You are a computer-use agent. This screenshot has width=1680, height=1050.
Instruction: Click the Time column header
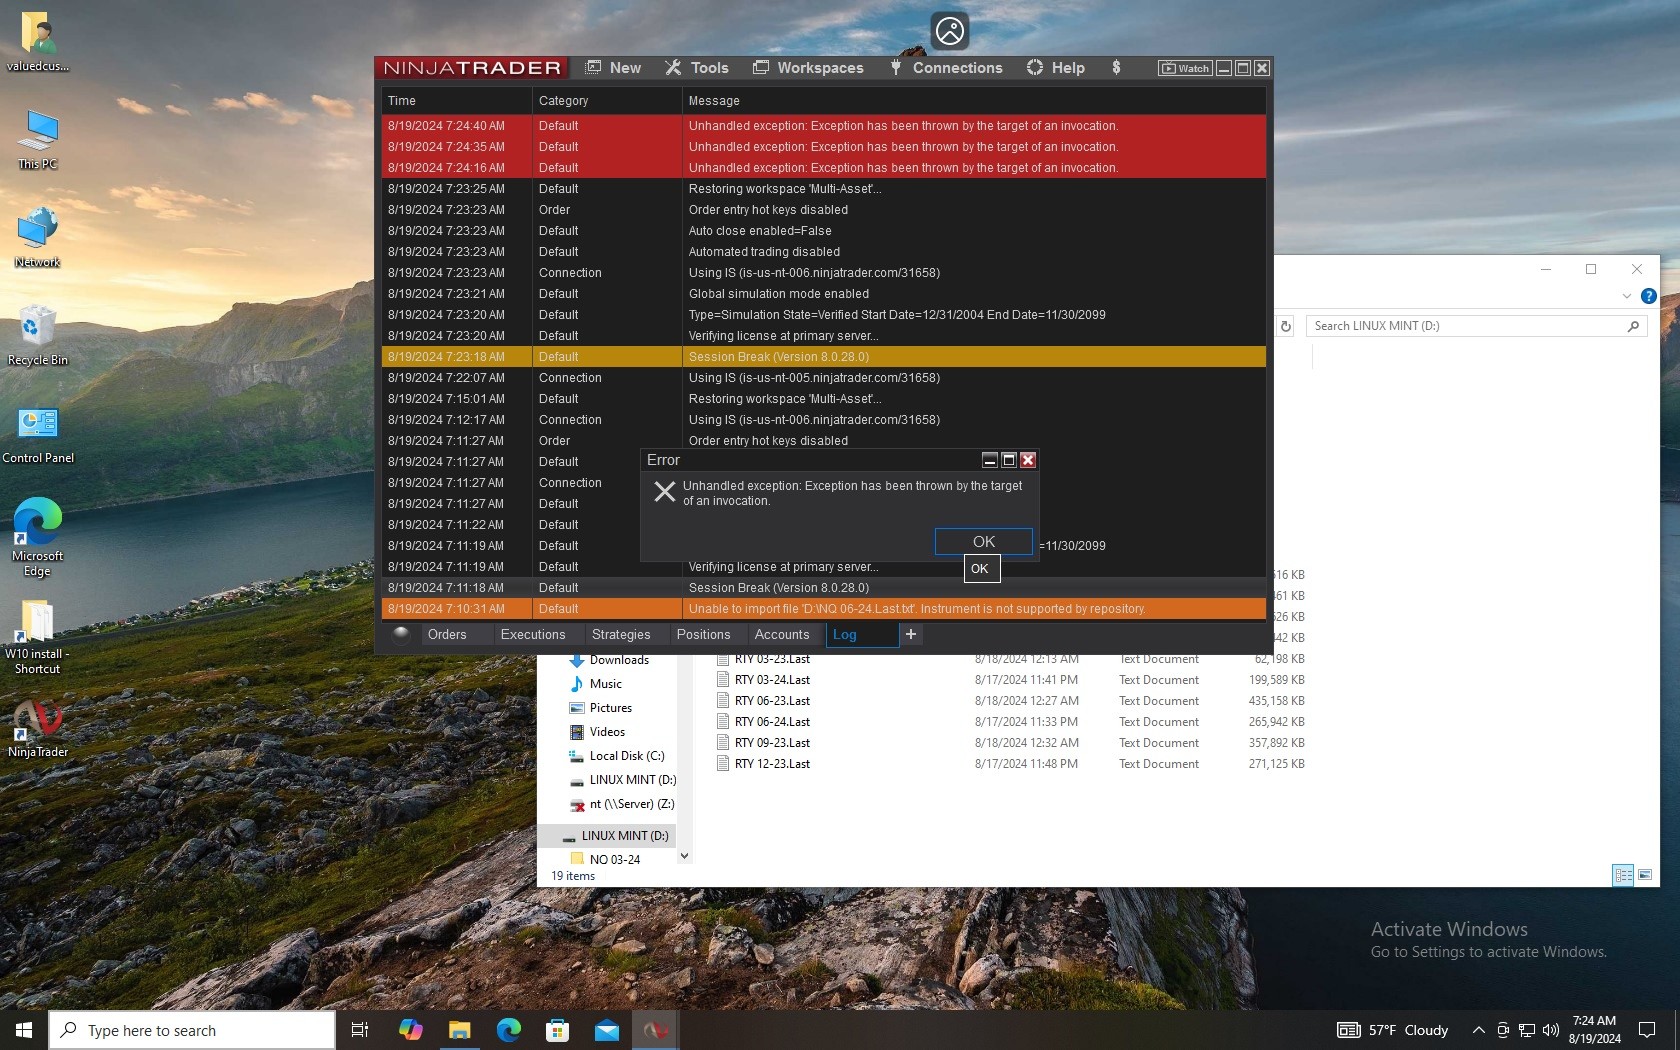point(457,101)
